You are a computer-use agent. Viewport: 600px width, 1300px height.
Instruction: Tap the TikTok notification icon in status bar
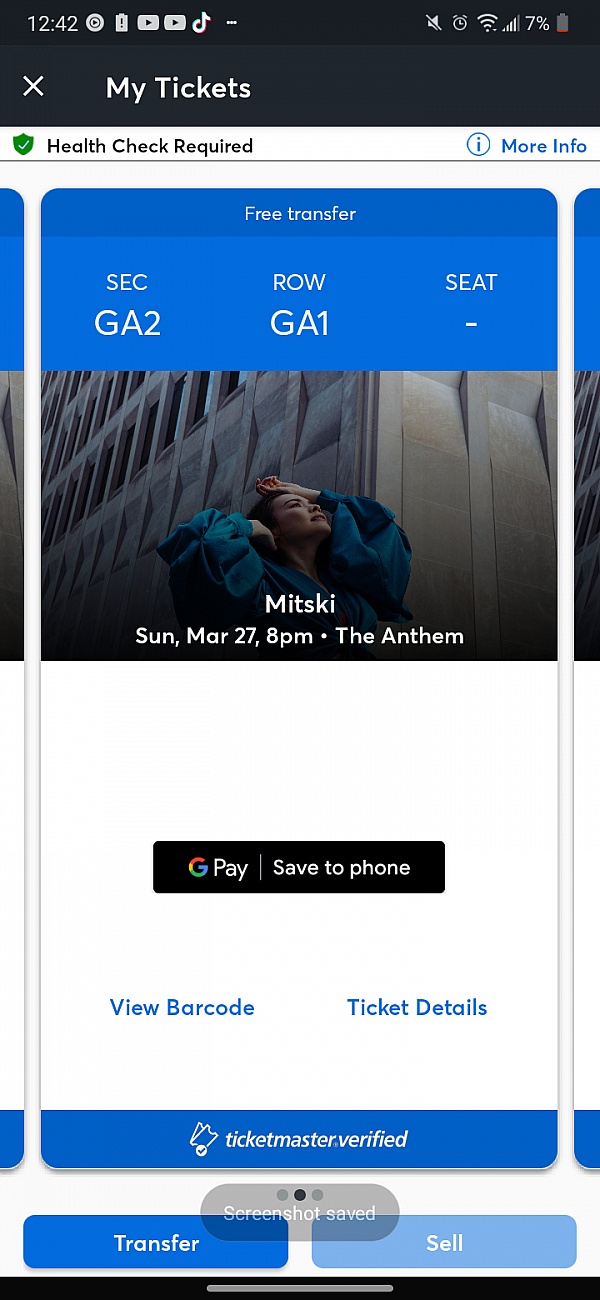(x=201, y=23)
